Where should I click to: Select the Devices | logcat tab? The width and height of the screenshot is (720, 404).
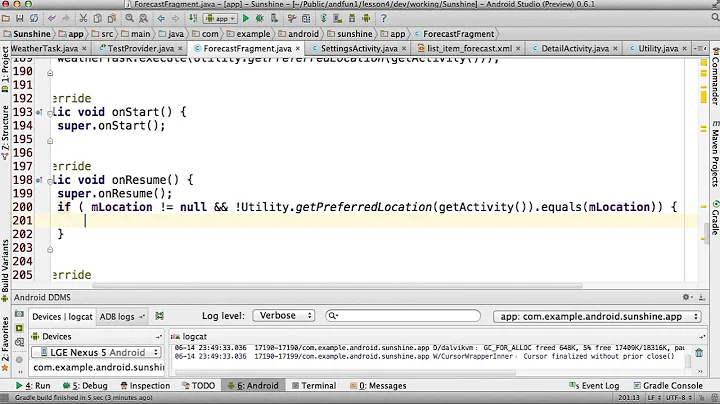point(62,316)
